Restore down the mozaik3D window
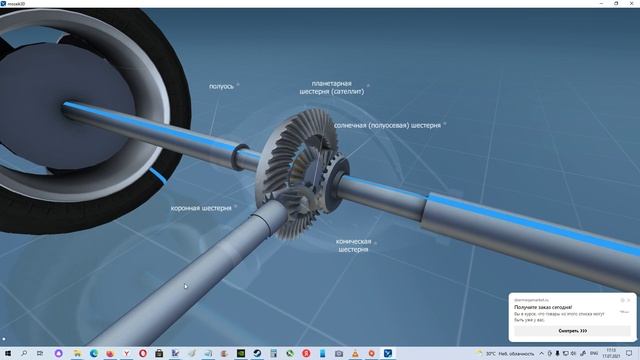 click(x=616, y=3)
